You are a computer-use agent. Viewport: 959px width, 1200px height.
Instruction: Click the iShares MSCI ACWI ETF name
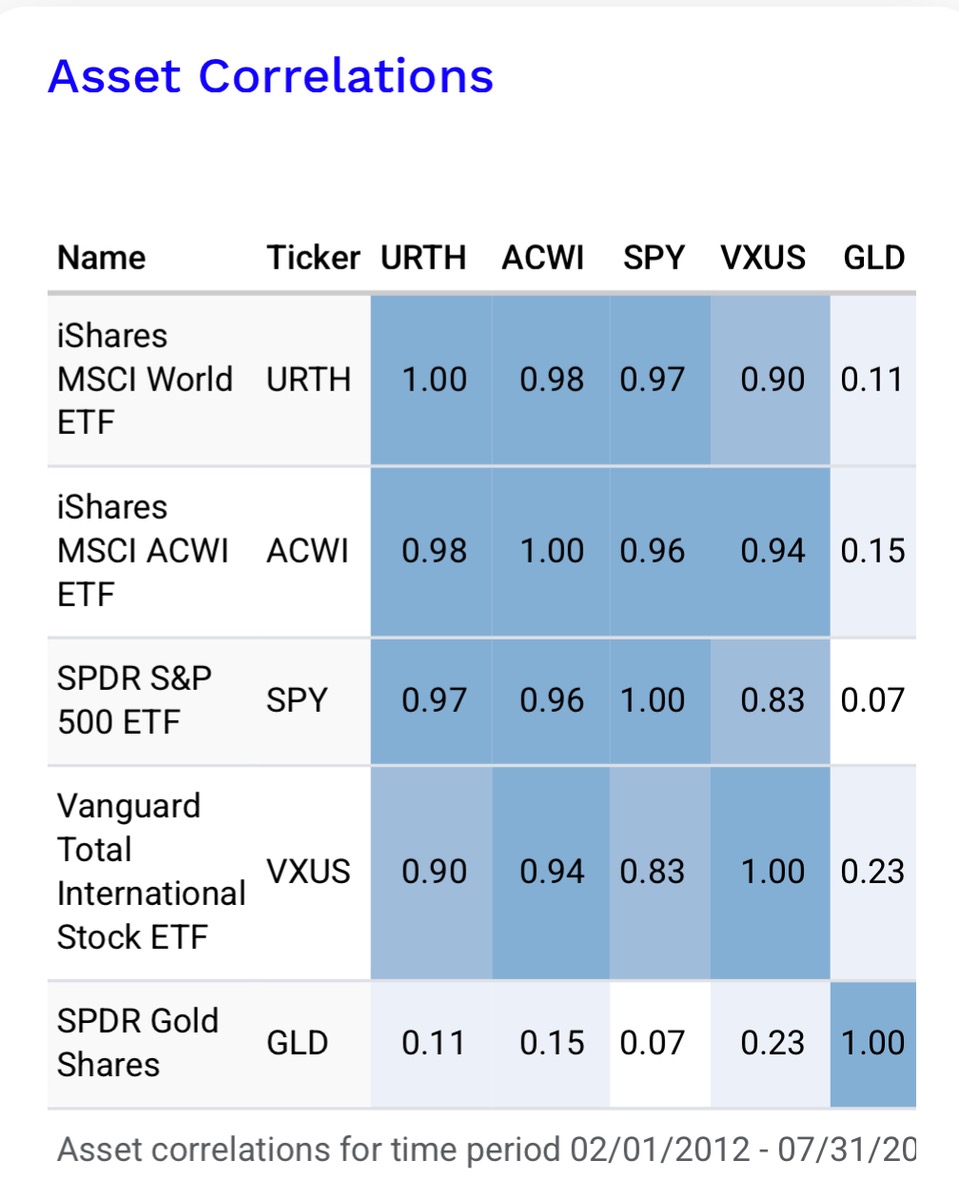tap(143, 551)
